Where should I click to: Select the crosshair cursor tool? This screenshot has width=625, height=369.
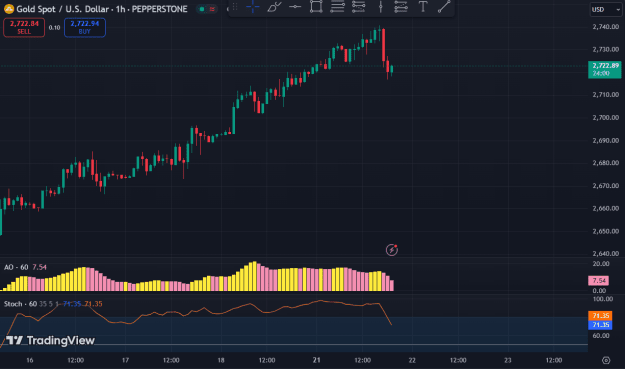(x=253, y=7)
